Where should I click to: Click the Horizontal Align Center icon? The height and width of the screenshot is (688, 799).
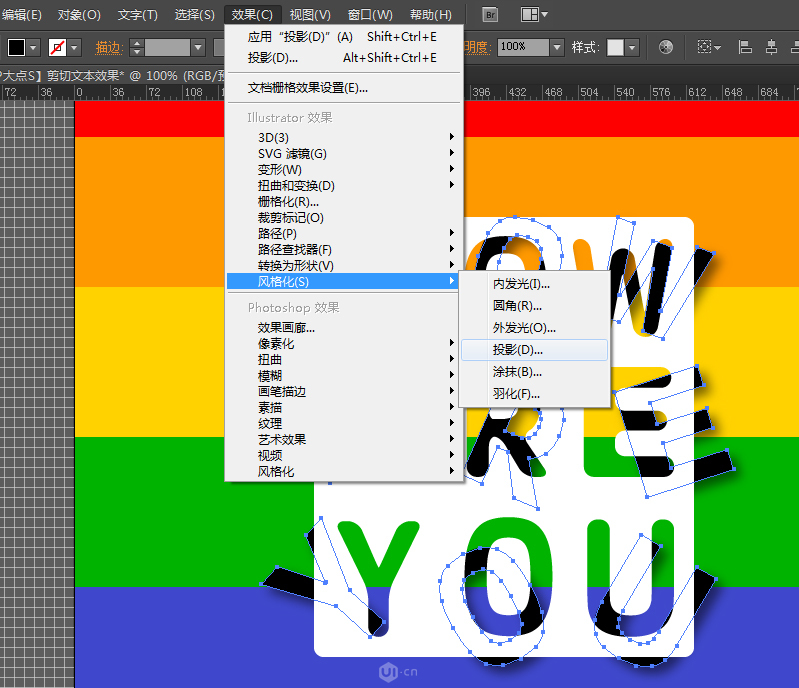771,47
